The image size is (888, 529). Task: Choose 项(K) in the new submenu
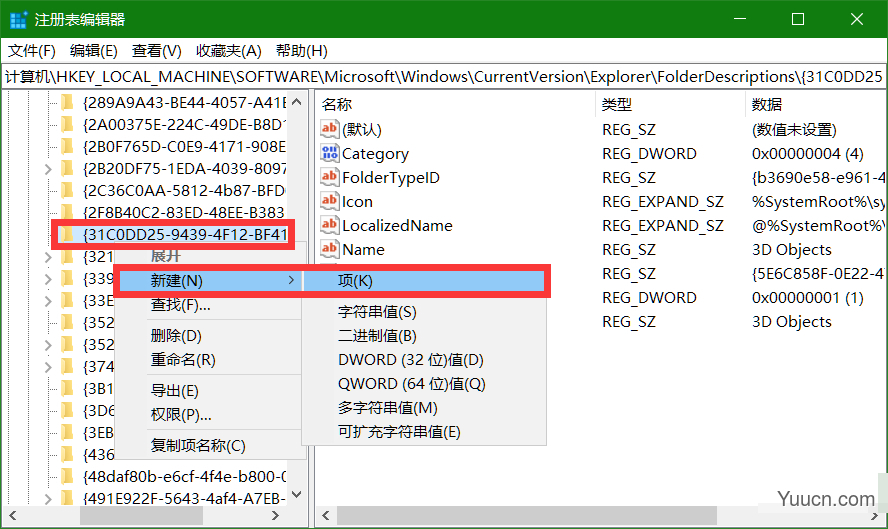(355, 281)
